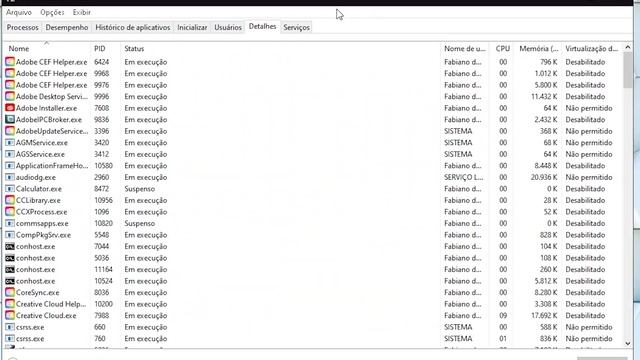The image size is (640, 360).
Task: Click the AGMService.exe icon
Action: click(x=10, y=142)
